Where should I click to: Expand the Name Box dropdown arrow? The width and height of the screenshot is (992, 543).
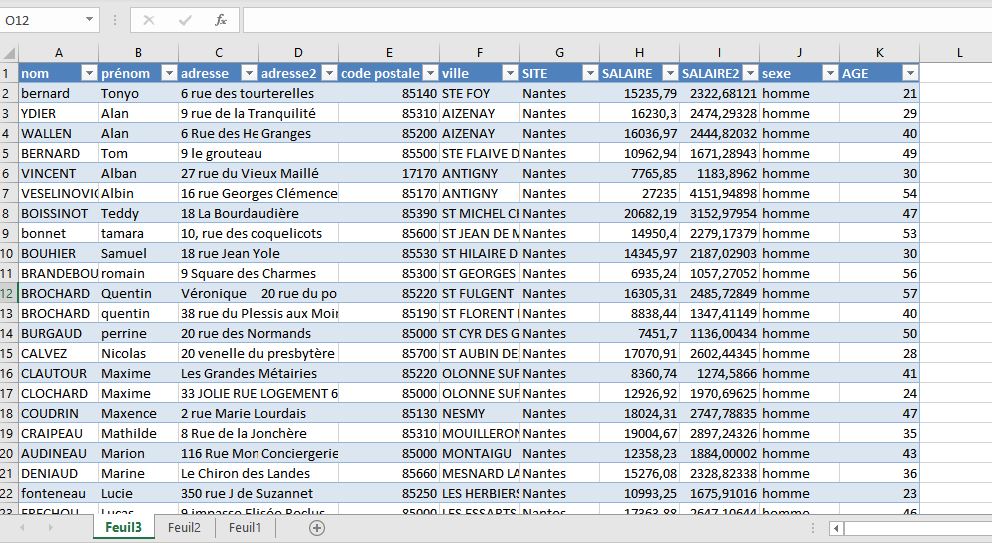coord(90,20)
